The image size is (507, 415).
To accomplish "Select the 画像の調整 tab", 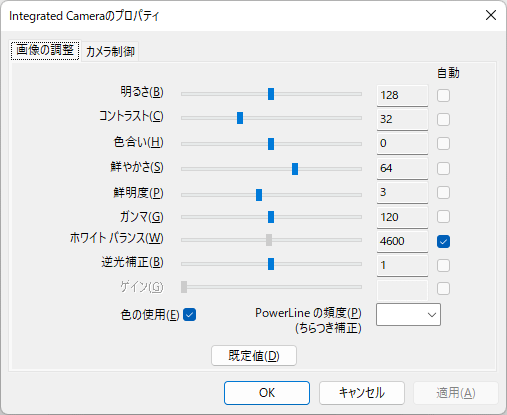I will click(x=45, y=51).
